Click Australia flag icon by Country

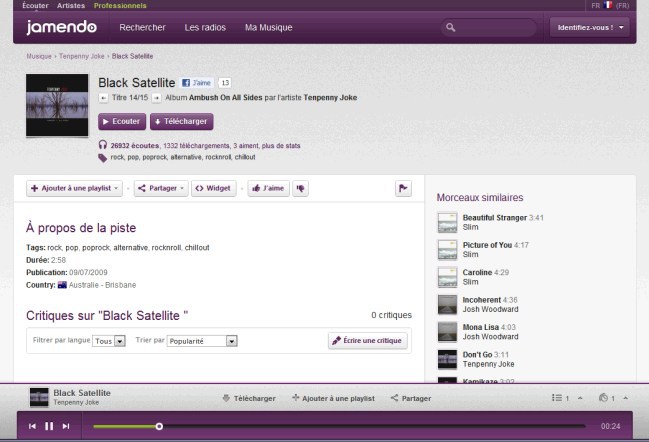(x=62, y=285)
